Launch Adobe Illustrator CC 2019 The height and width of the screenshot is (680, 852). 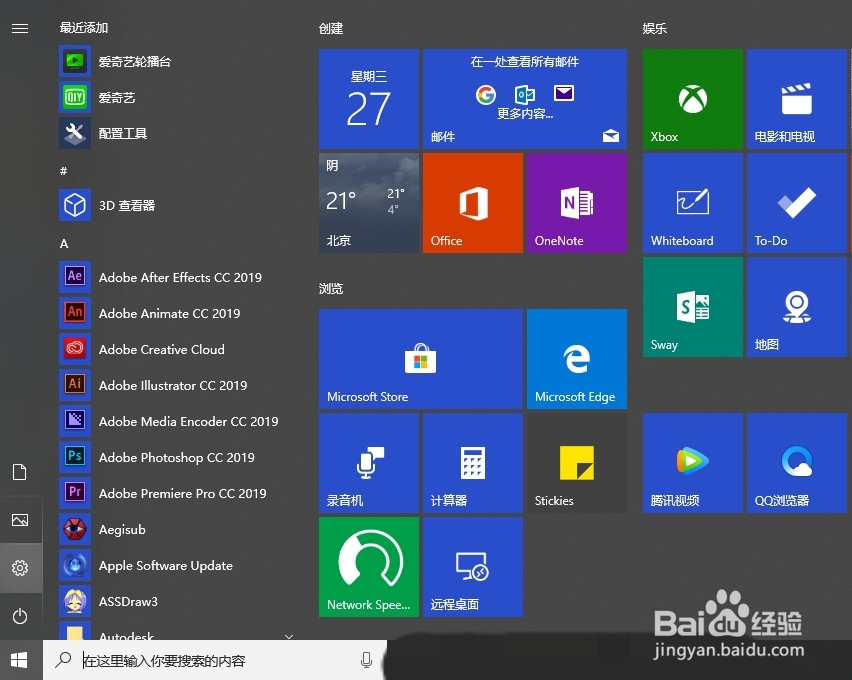[177, 385]
